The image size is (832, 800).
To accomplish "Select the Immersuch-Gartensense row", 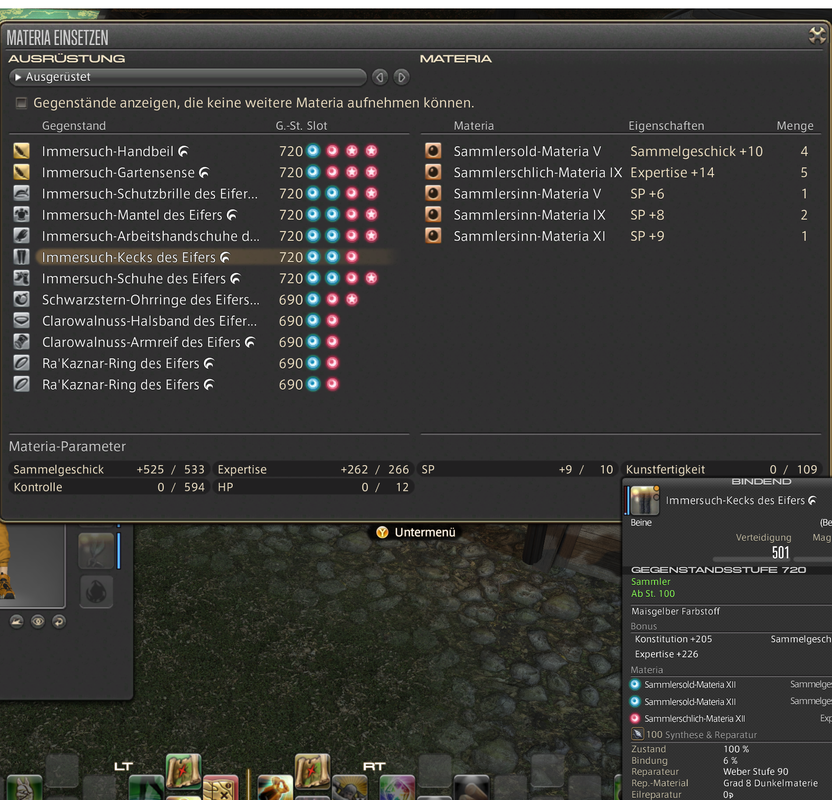I will coord(210,172).
